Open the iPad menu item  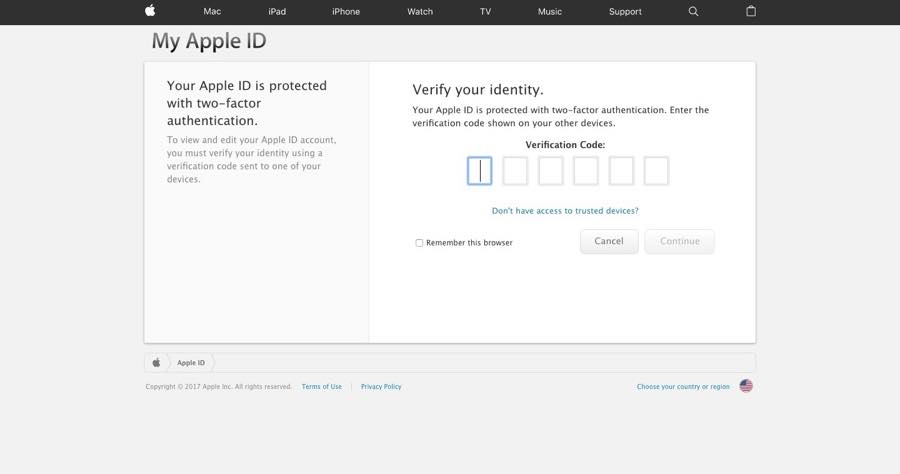tap(277, 11)
